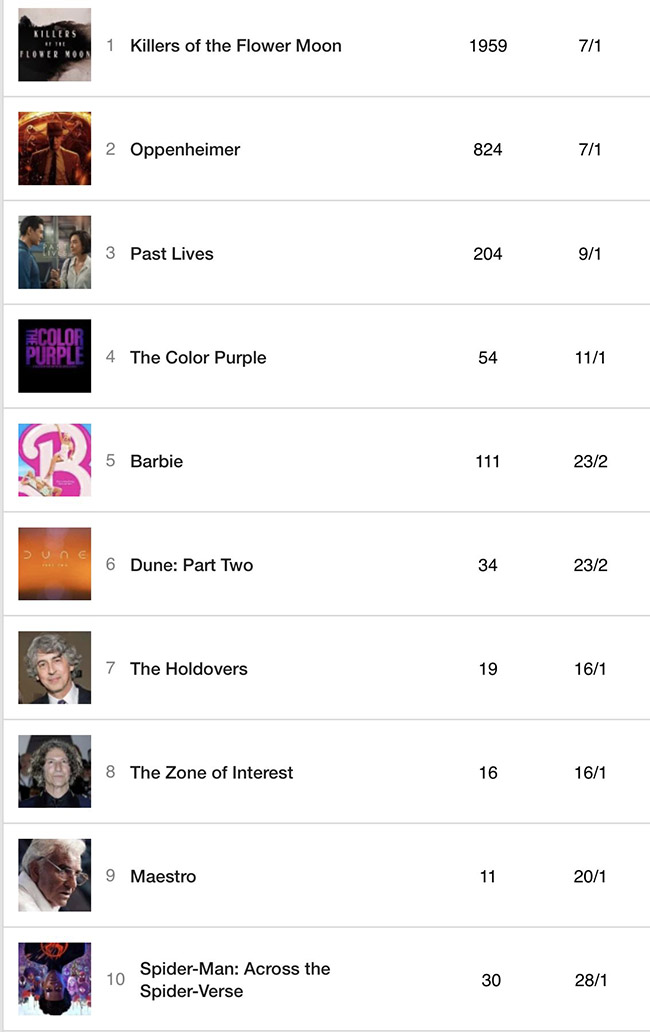
Task: Select The Zone of Interest title
Action: pyautogui.click(x=211, y=773)
